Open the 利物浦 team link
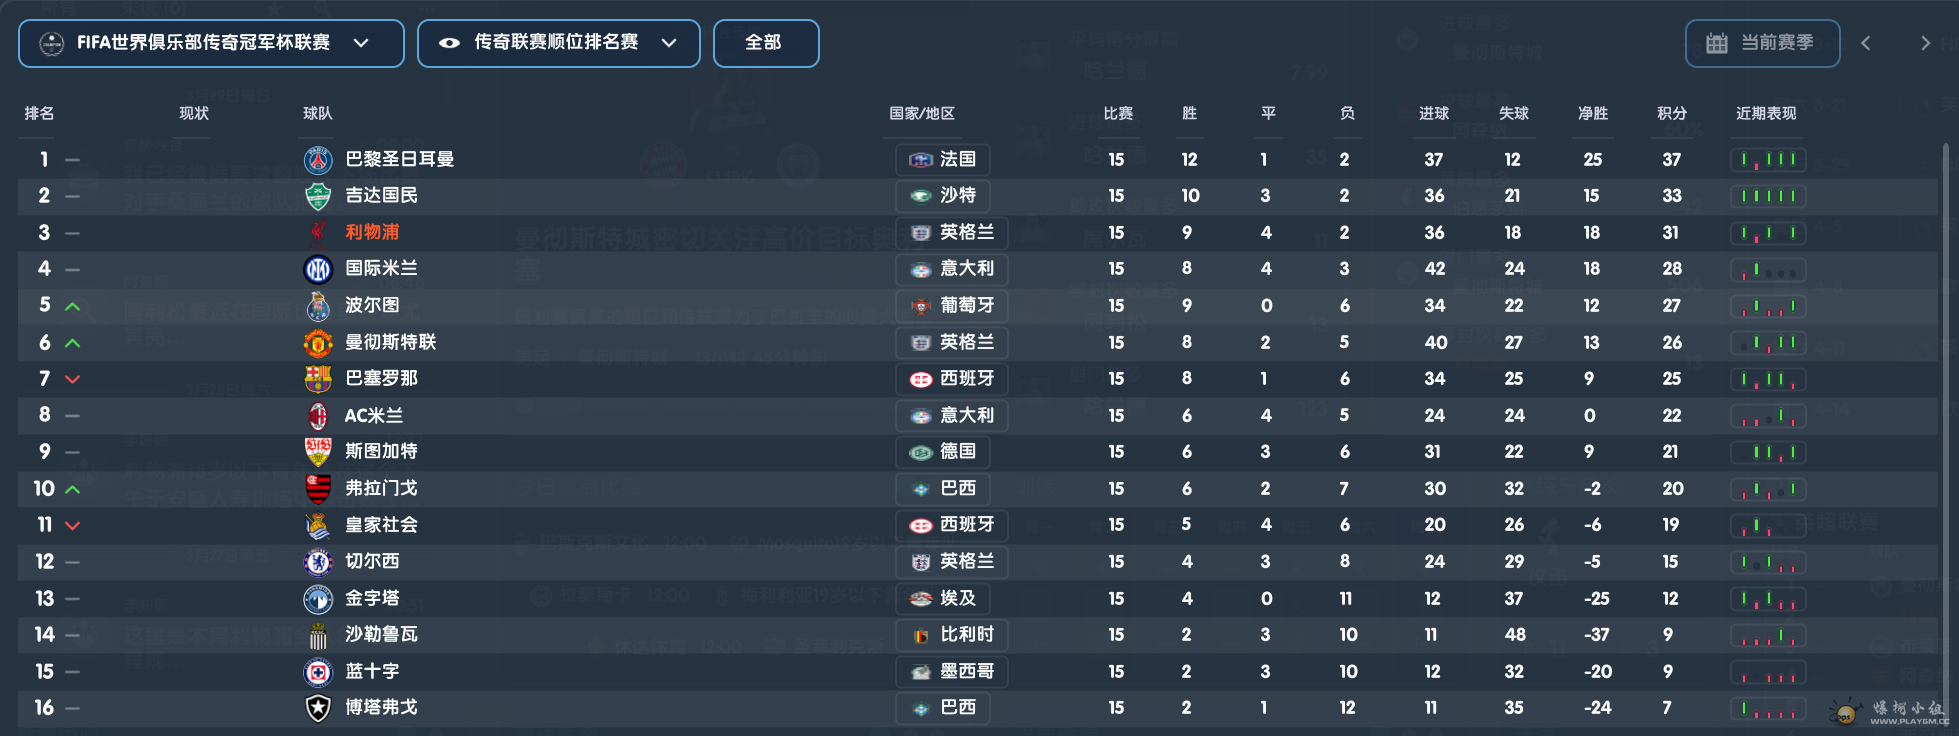This screenshot has width=1959, height=736. click(372, 232)
